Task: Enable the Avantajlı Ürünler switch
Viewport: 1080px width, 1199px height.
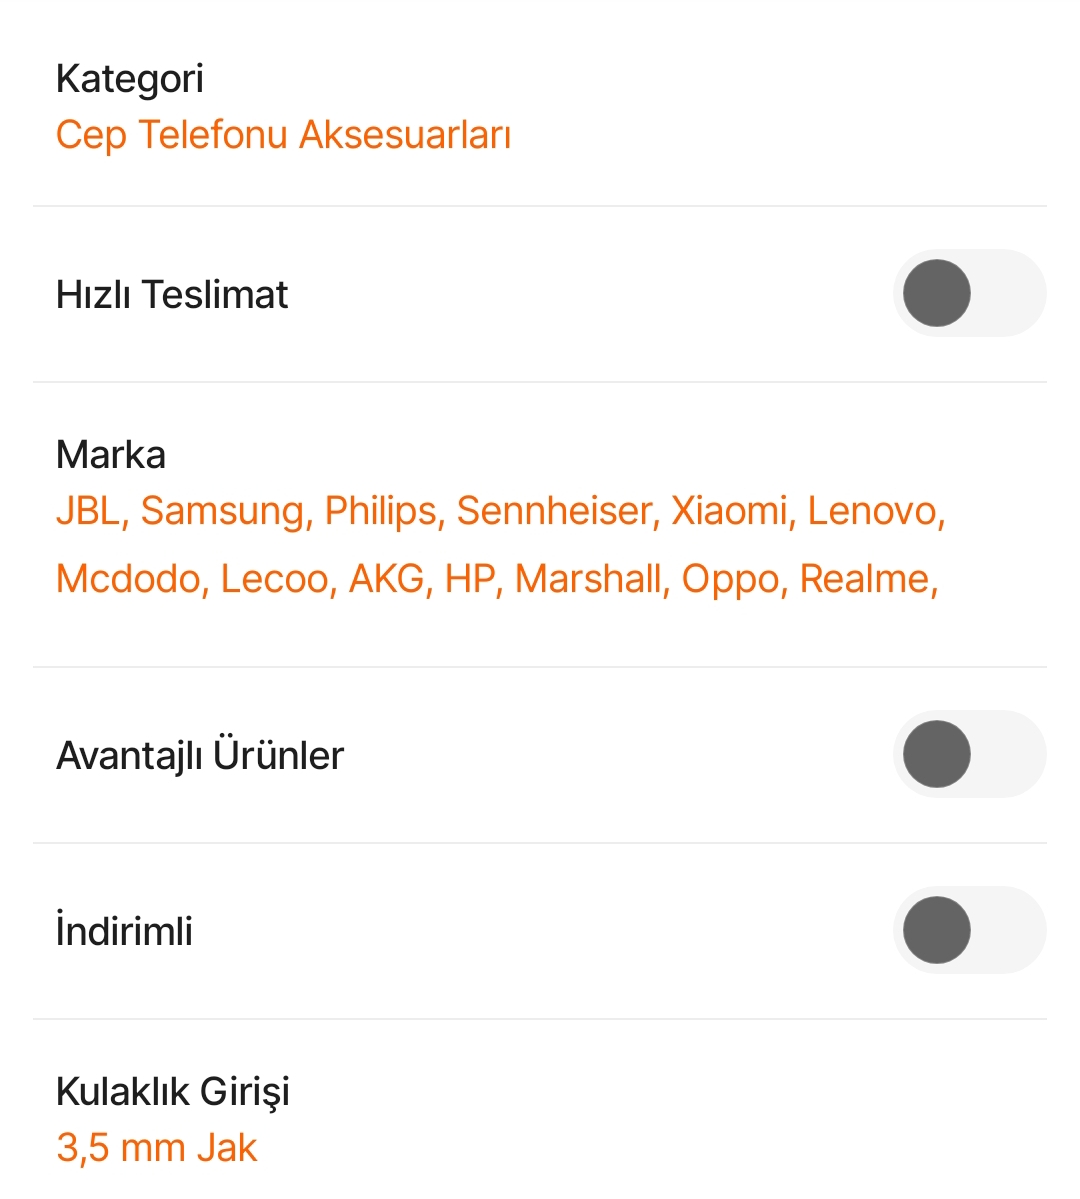Action: click(968, 754)
